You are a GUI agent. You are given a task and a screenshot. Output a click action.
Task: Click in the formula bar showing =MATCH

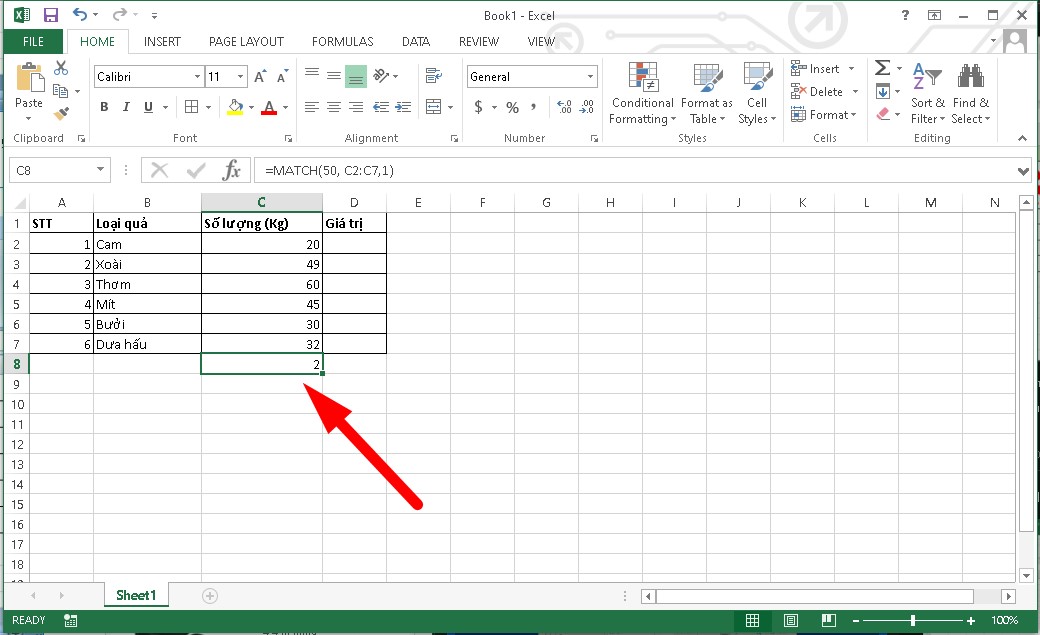coord(637,171)
